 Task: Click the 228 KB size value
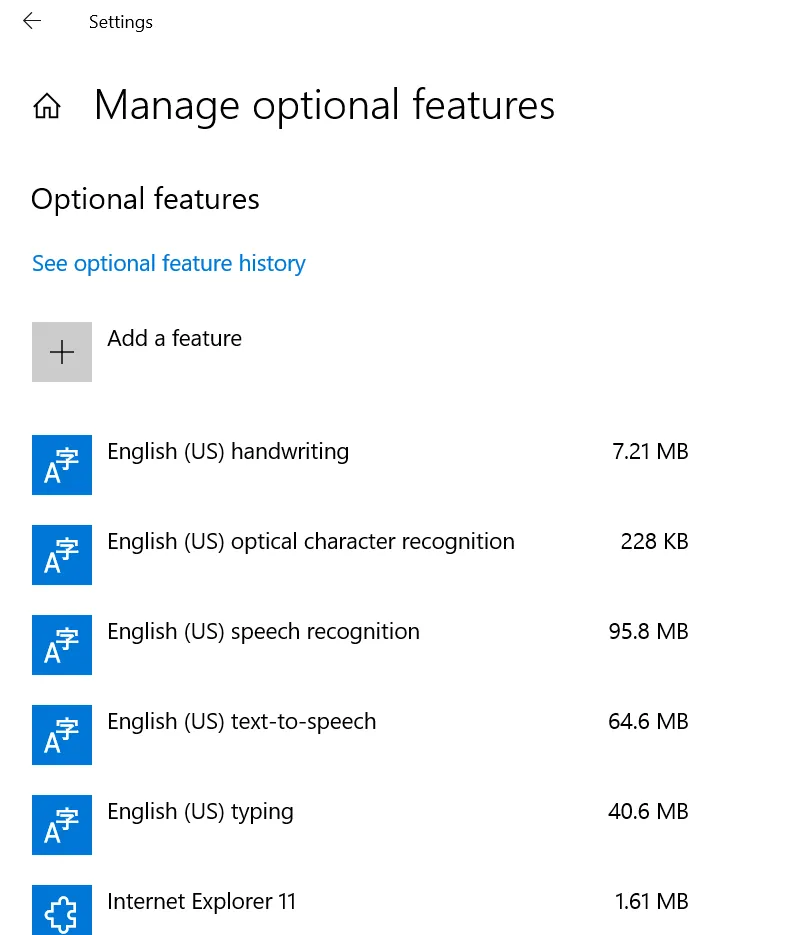[655, 541]
